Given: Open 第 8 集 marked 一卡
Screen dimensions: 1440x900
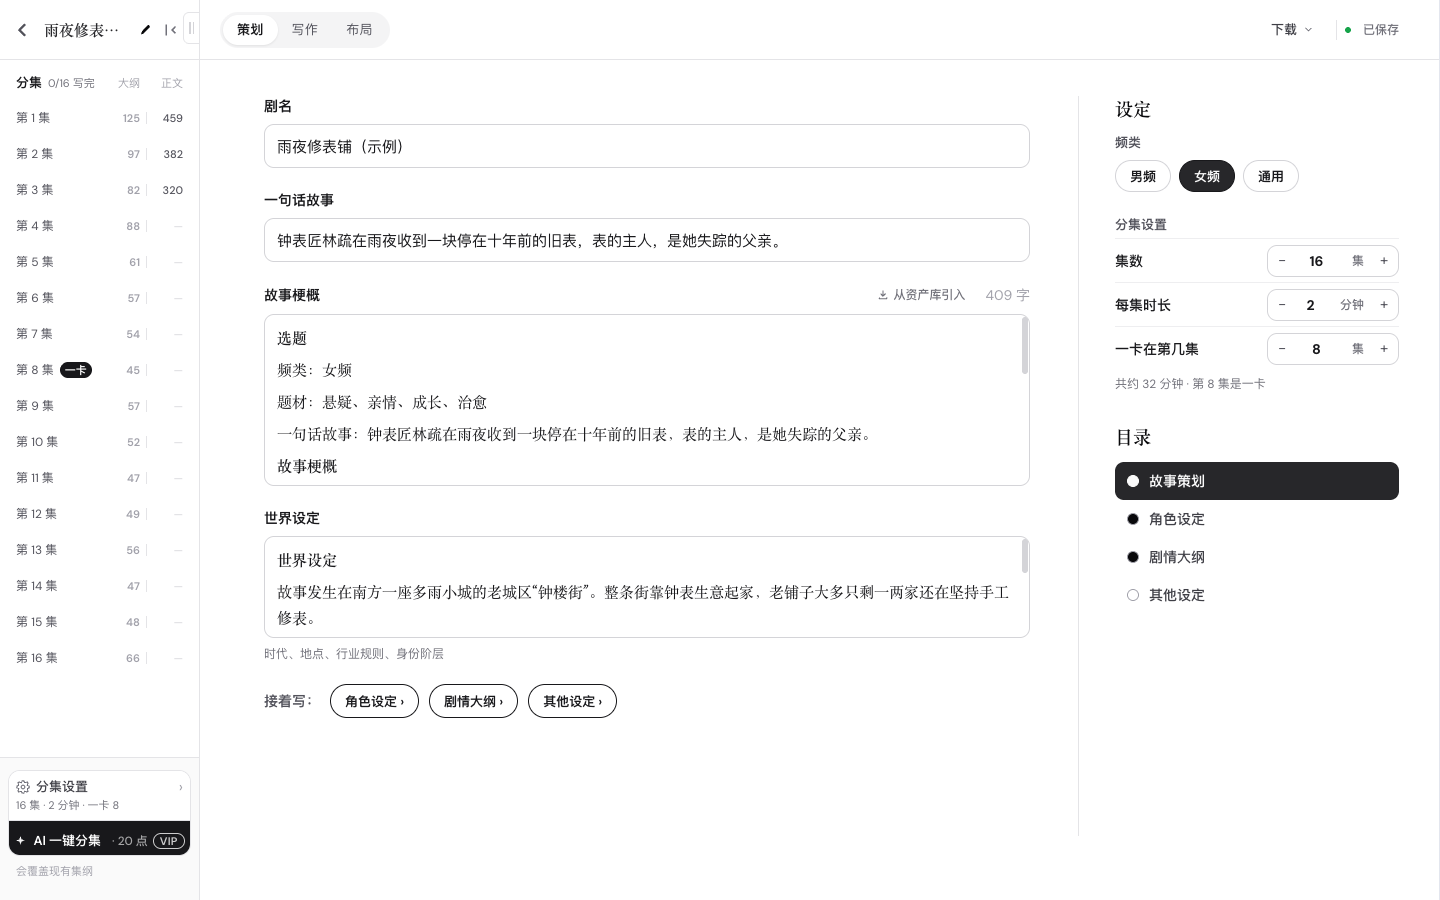Looking at the screenshot, I should click(99, 370).
